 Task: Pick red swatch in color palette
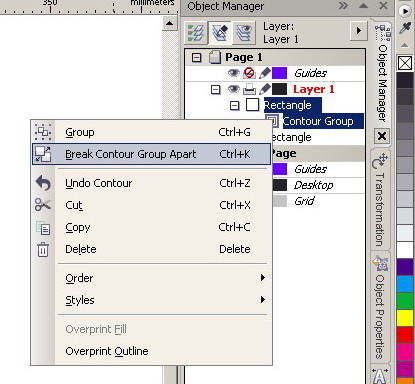[405, 335]
